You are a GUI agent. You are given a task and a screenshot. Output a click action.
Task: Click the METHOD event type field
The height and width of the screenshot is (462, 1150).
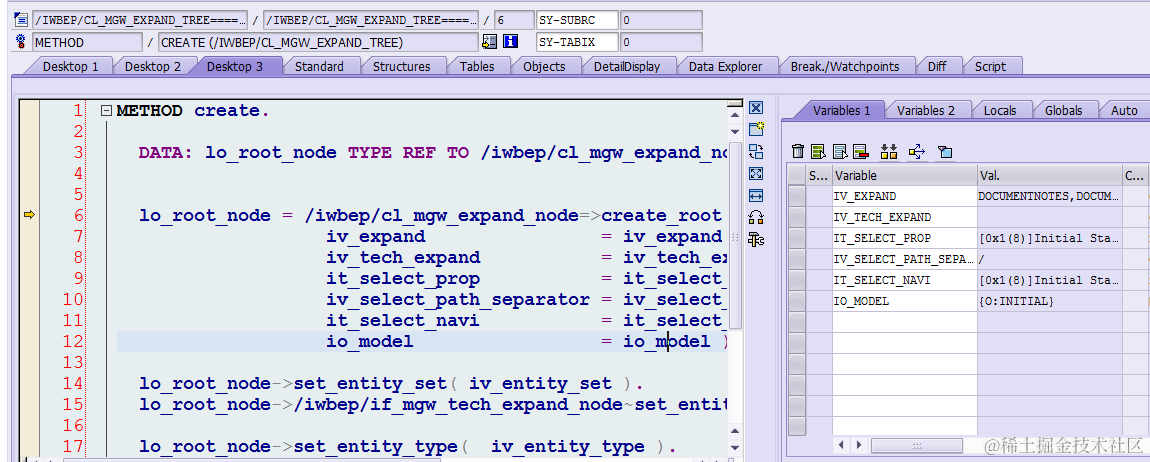pyautogui.click(x=87, y=43)
